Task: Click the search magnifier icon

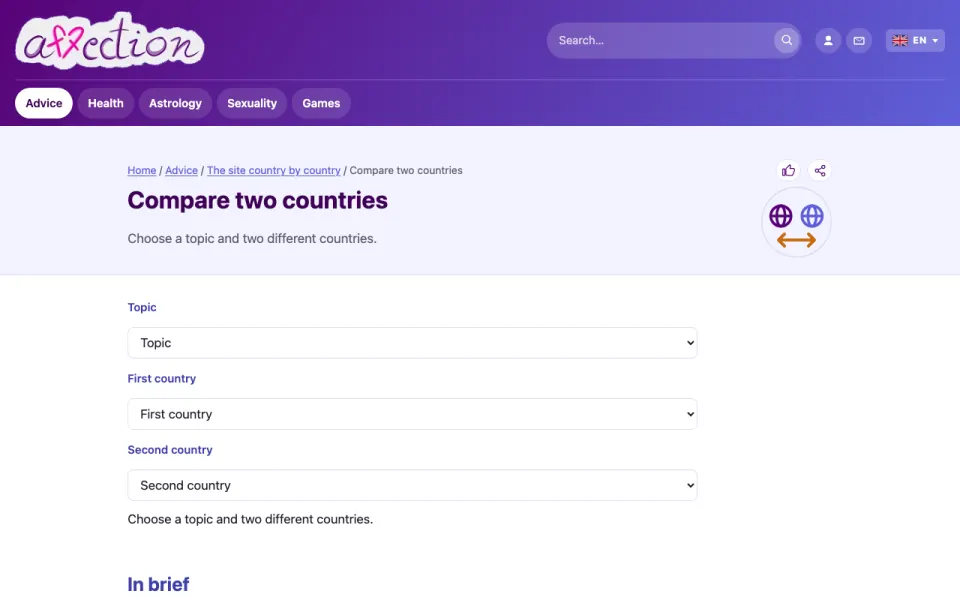Action: 787,40
